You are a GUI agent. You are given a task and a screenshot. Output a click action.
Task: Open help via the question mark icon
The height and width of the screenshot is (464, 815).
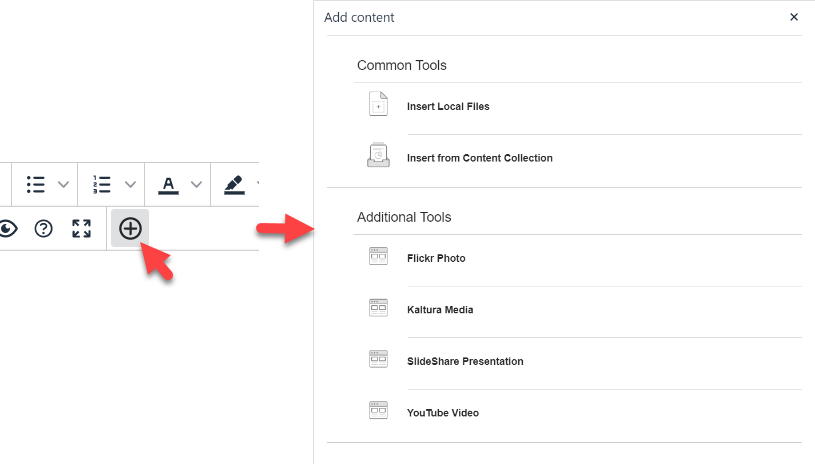pyautogui.click(x=43, y=229)
